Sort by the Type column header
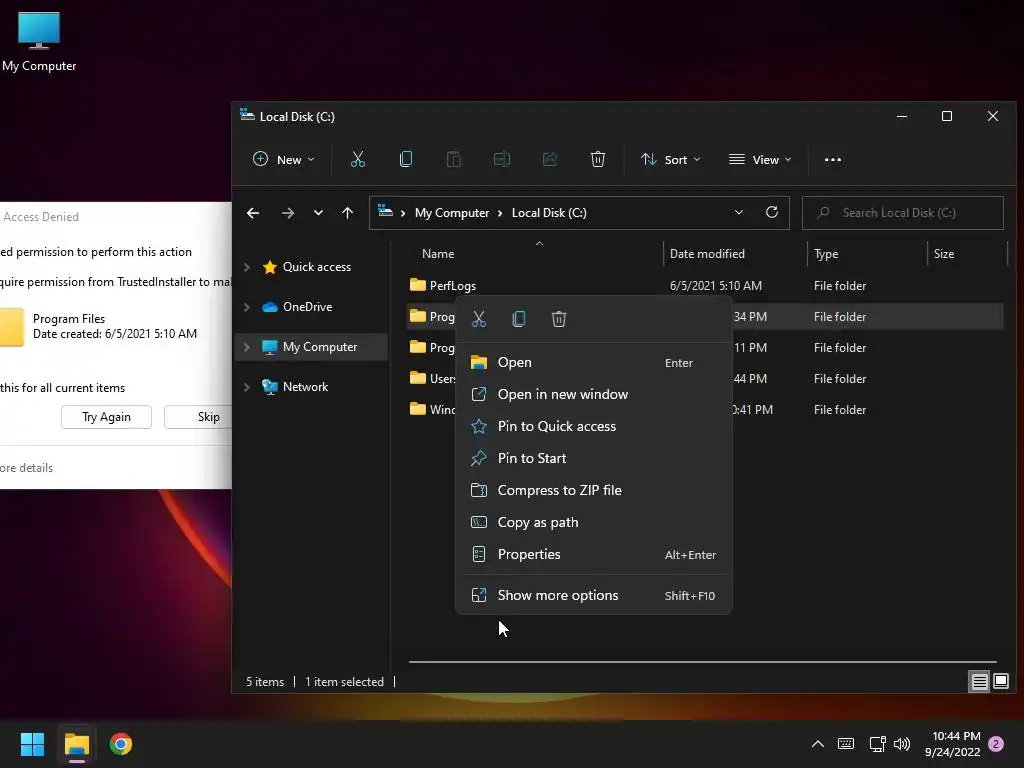The width and height of the screenshot is (1024, 768). pyautogui.click(x=826, y=254)
